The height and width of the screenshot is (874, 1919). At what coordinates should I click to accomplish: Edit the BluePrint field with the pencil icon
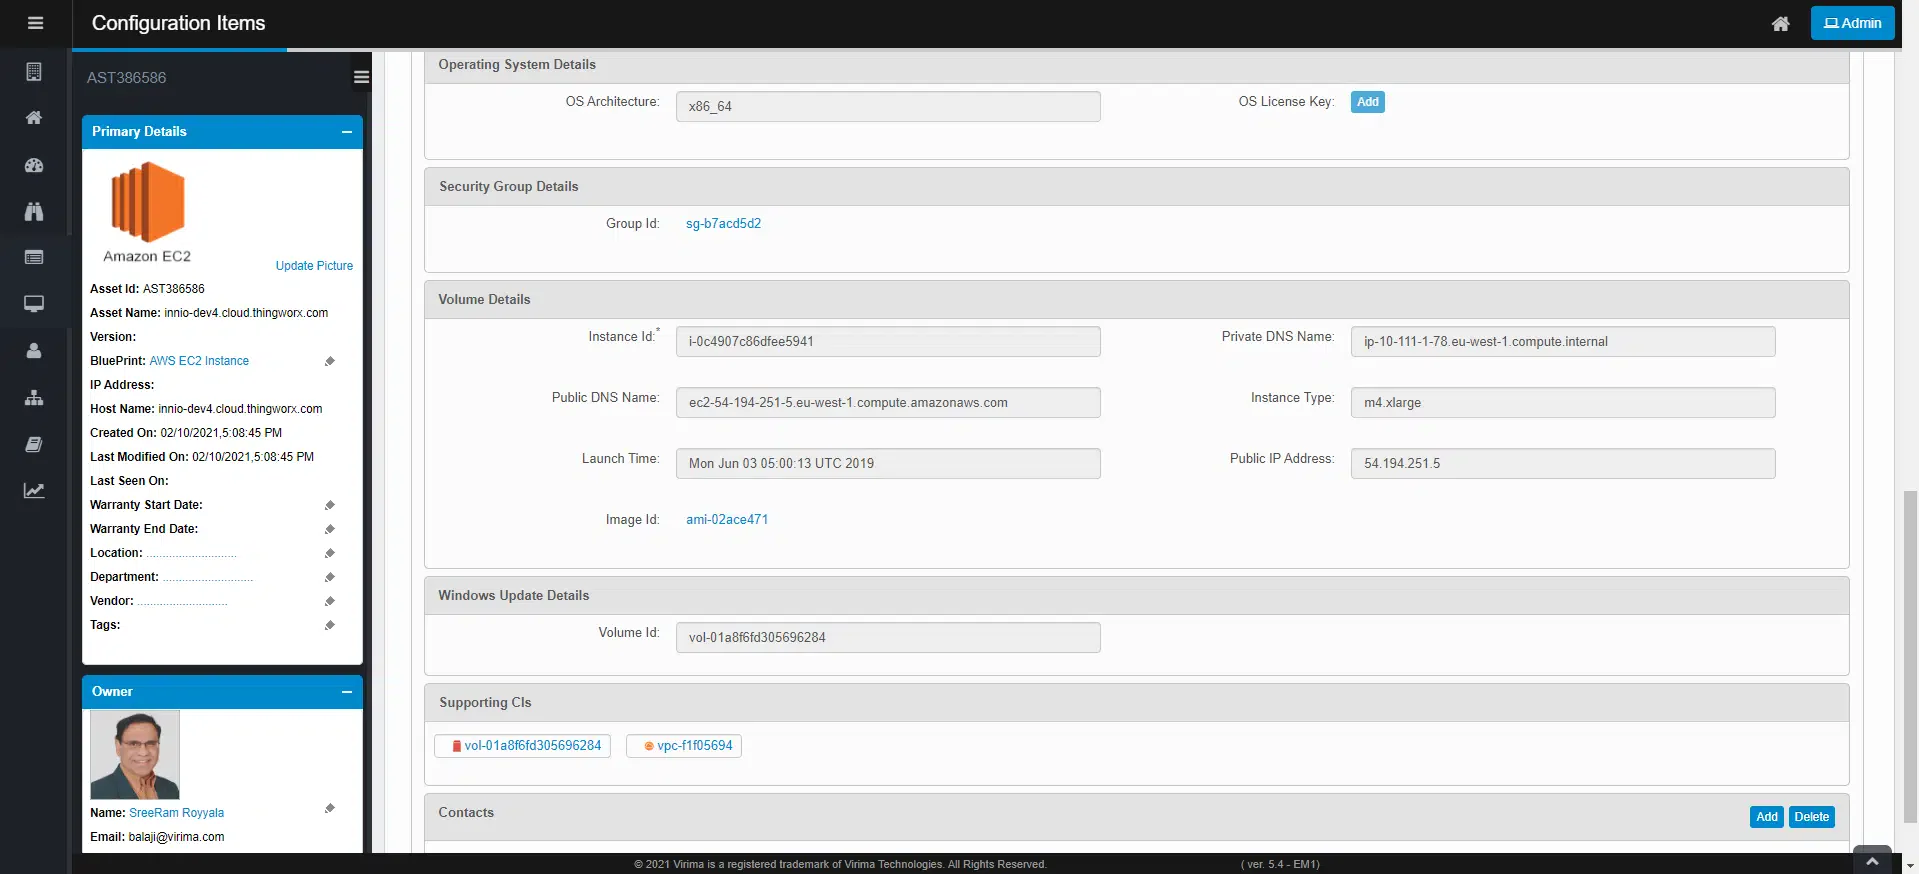pos(330,361)
